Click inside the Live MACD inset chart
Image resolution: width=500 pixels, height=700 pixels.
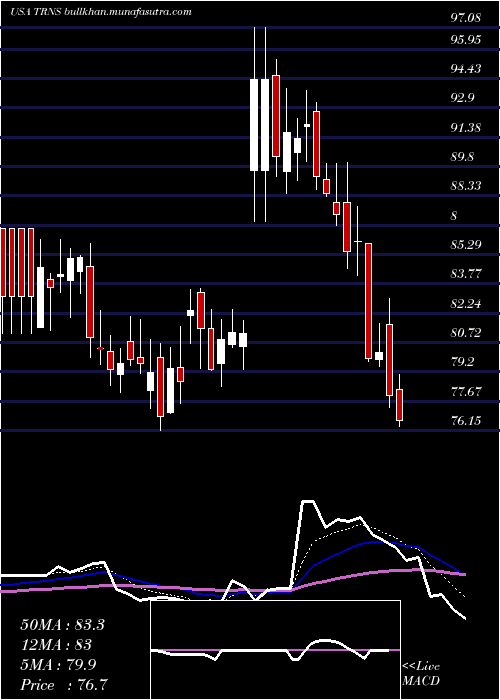(275, 650)
